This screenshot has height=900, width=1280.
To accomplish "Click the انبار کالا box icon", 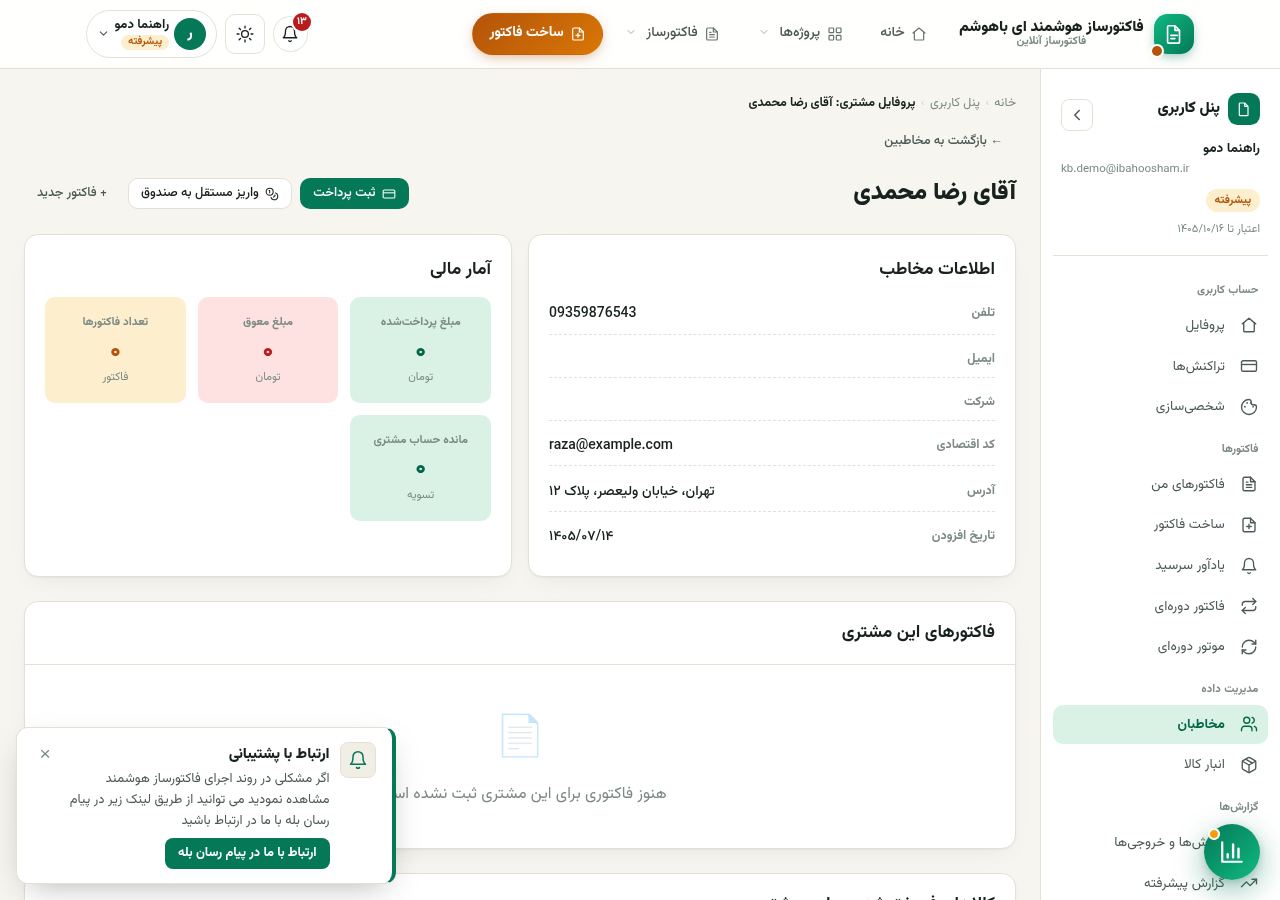I will (1249, 765).
